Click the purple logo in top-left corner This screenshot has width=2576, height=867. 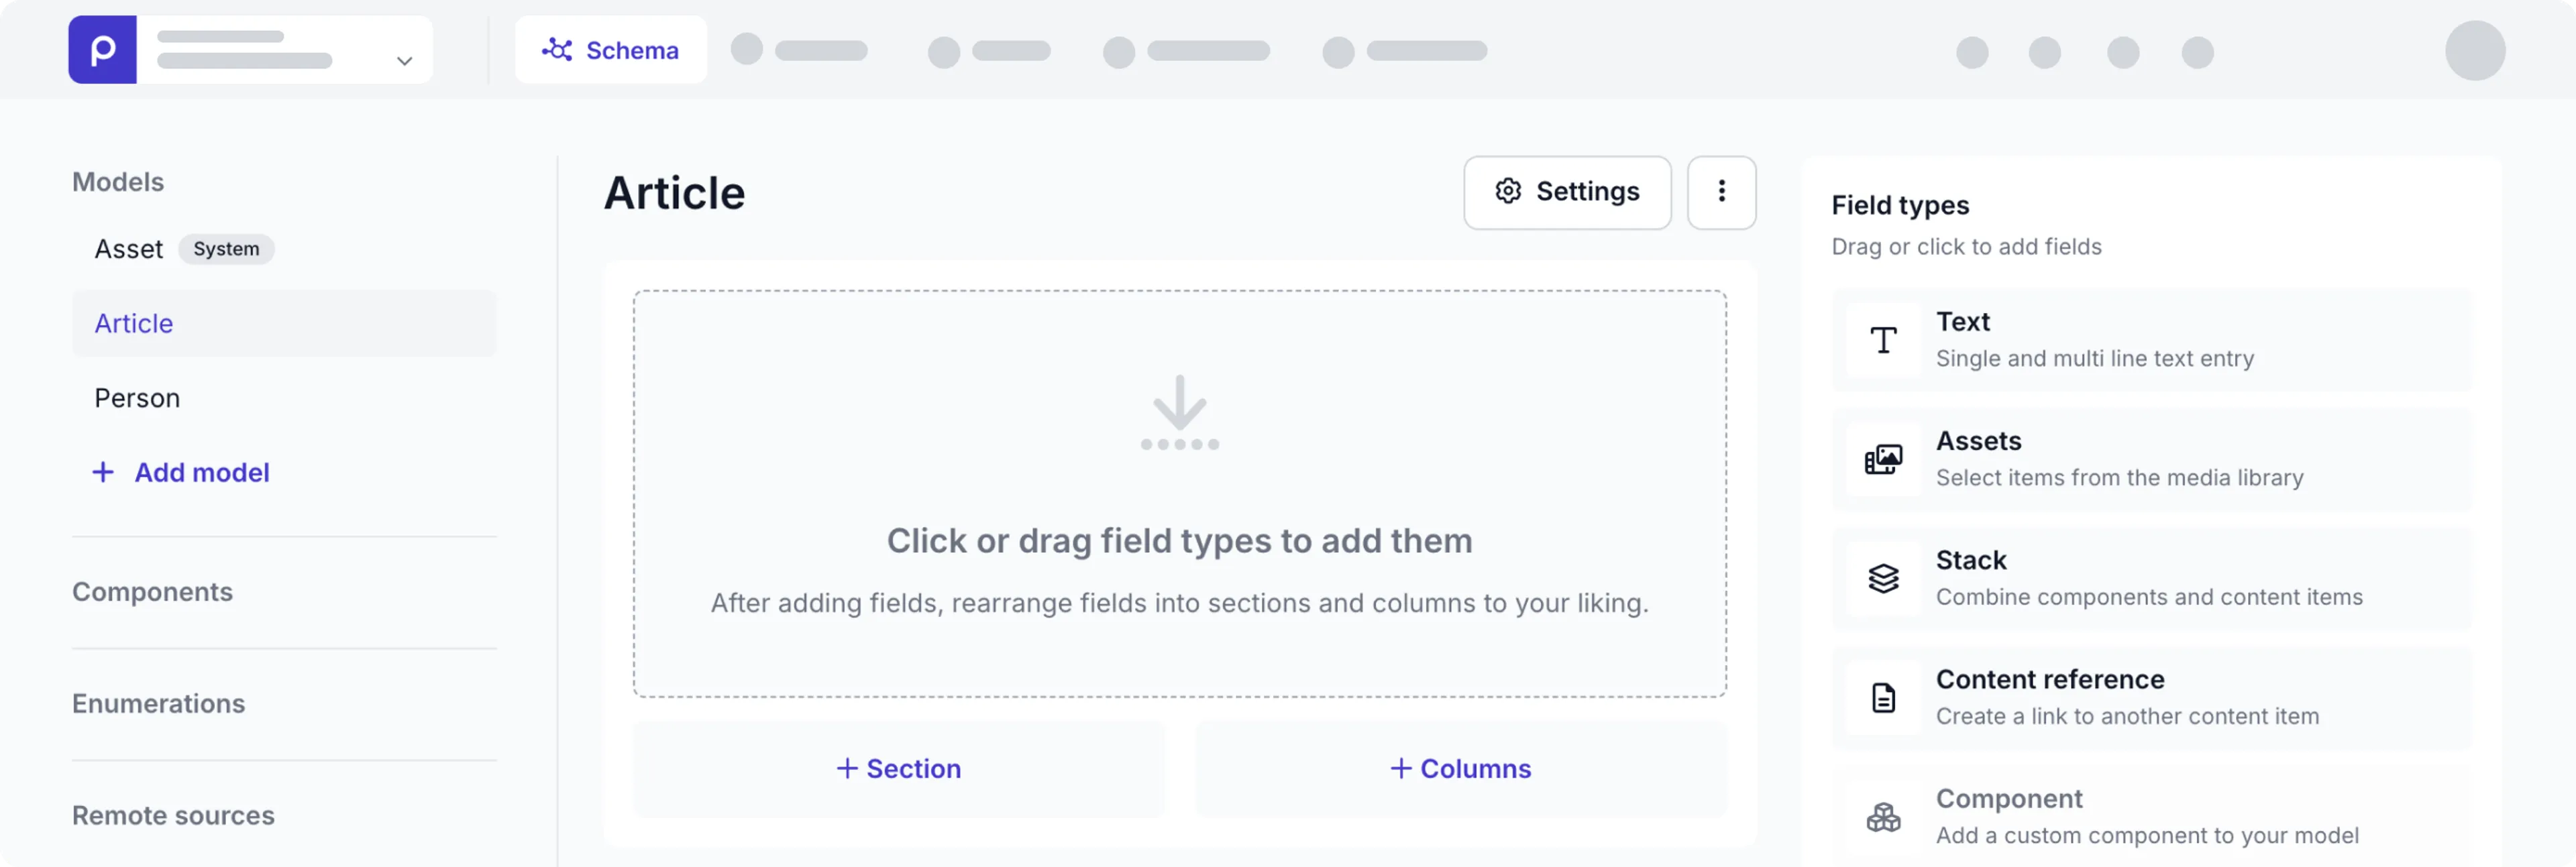[102, 50]
